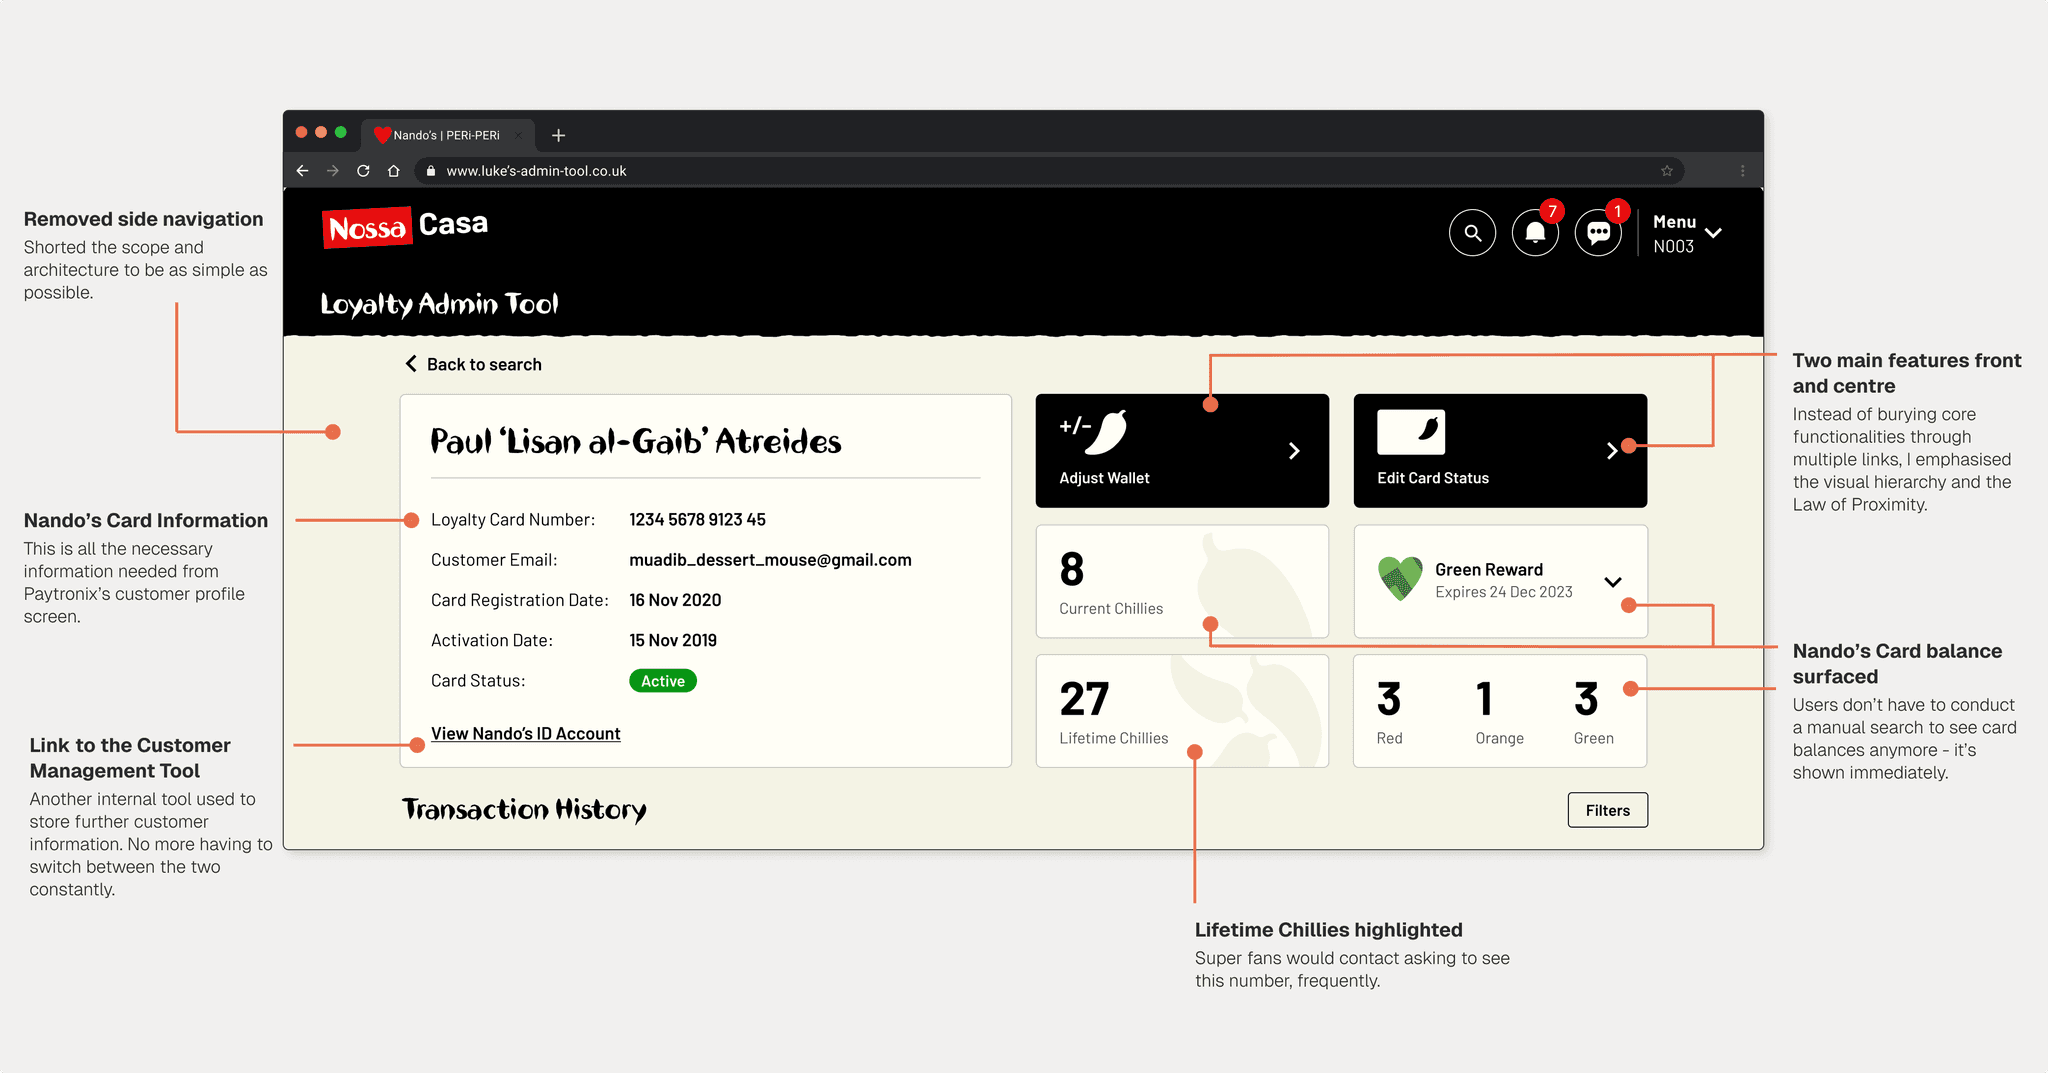
Task: Open the Adjust Wallet card
Action: (x=1182, y=450)
